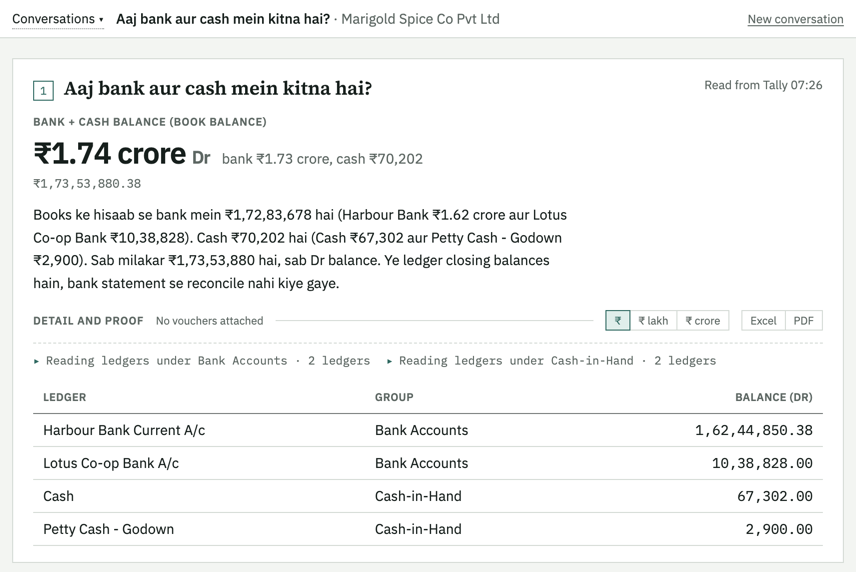The image size is (856, 572).
Task: Click the Bank Accounts group of Lotus Co-op row
Action: coord(421,463)
